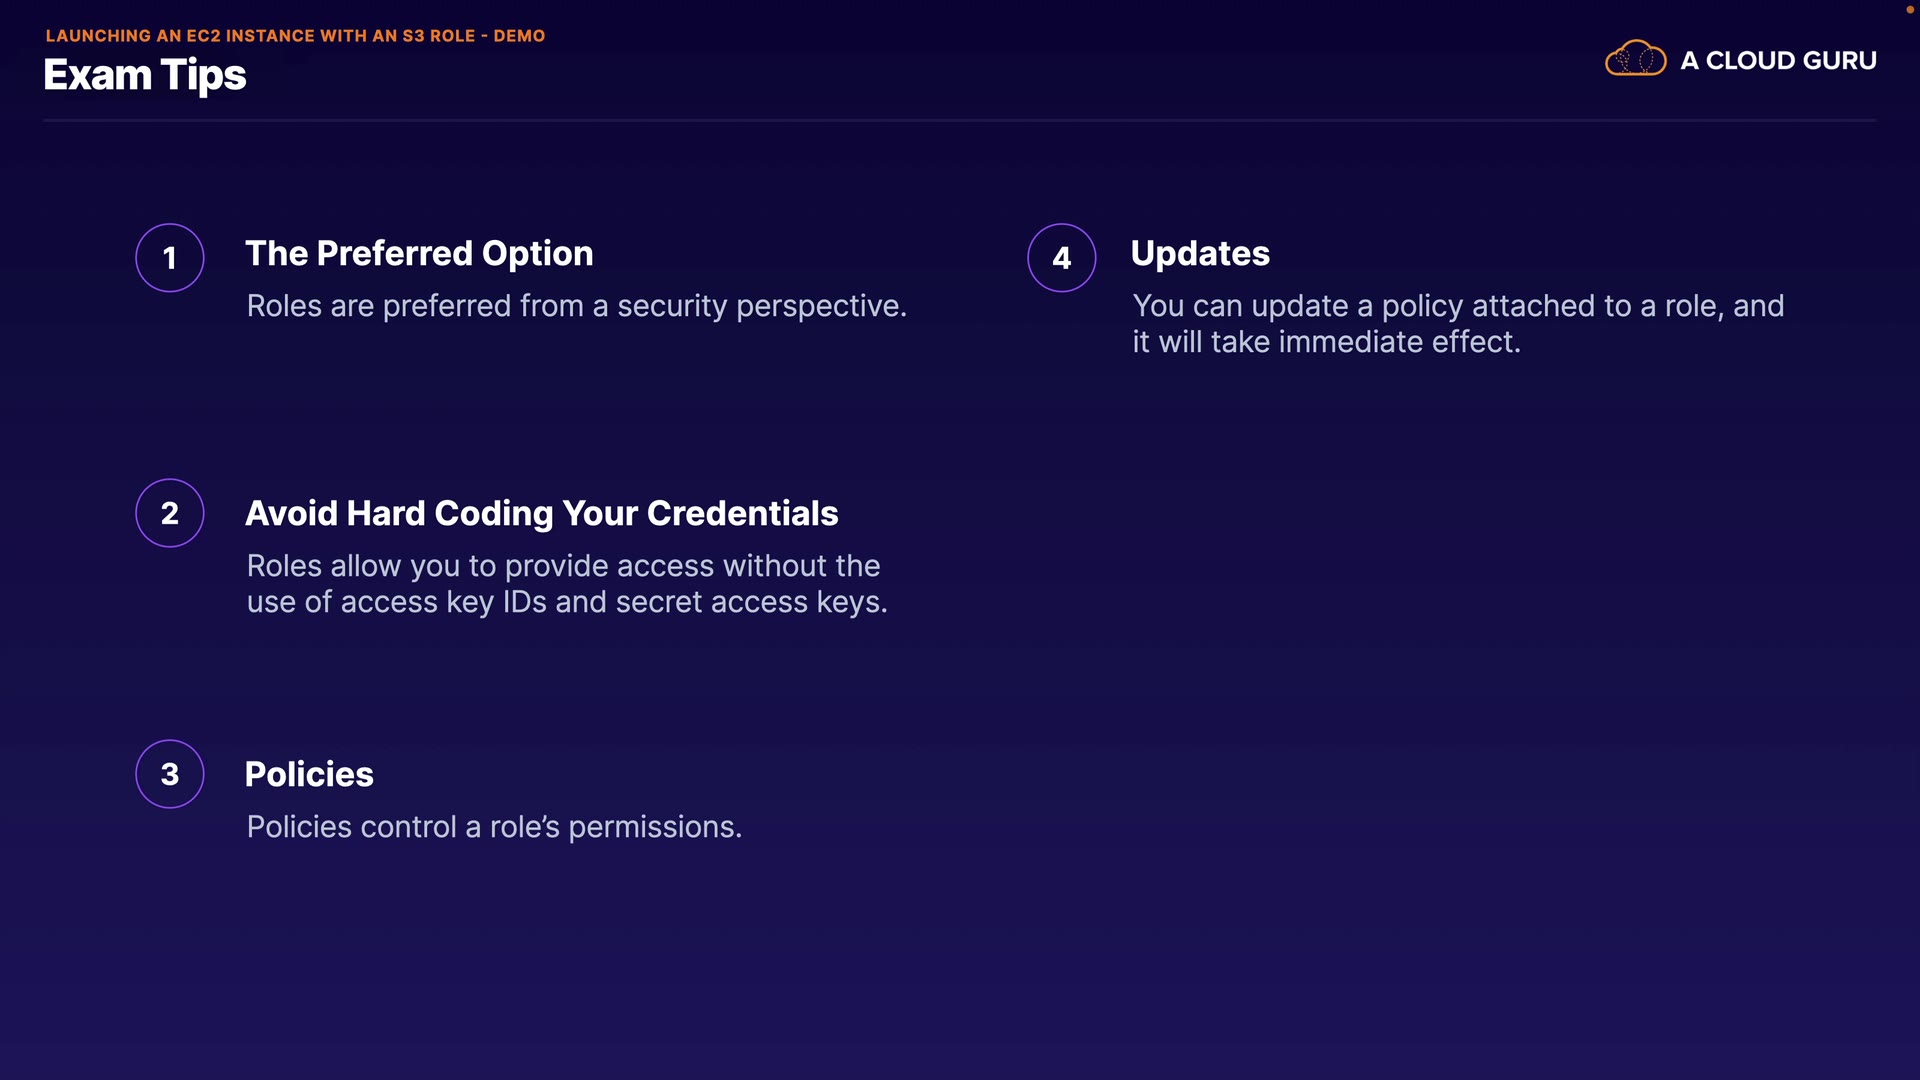Click the 'Policies' heading
The image size is (1920, 1080).
309,775
